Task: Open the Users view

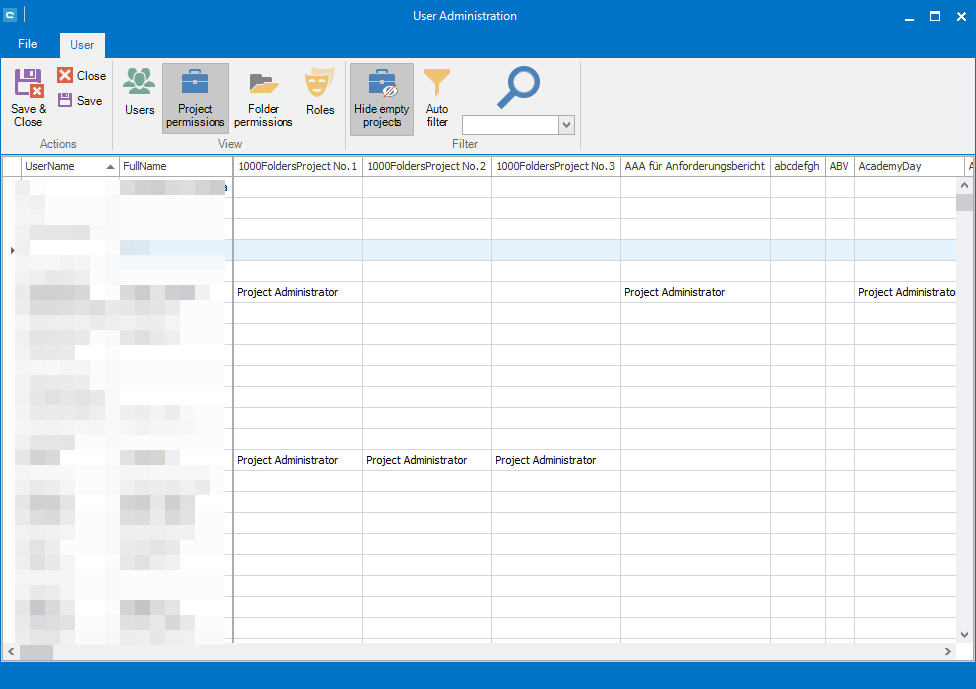Action: [139, 92]
